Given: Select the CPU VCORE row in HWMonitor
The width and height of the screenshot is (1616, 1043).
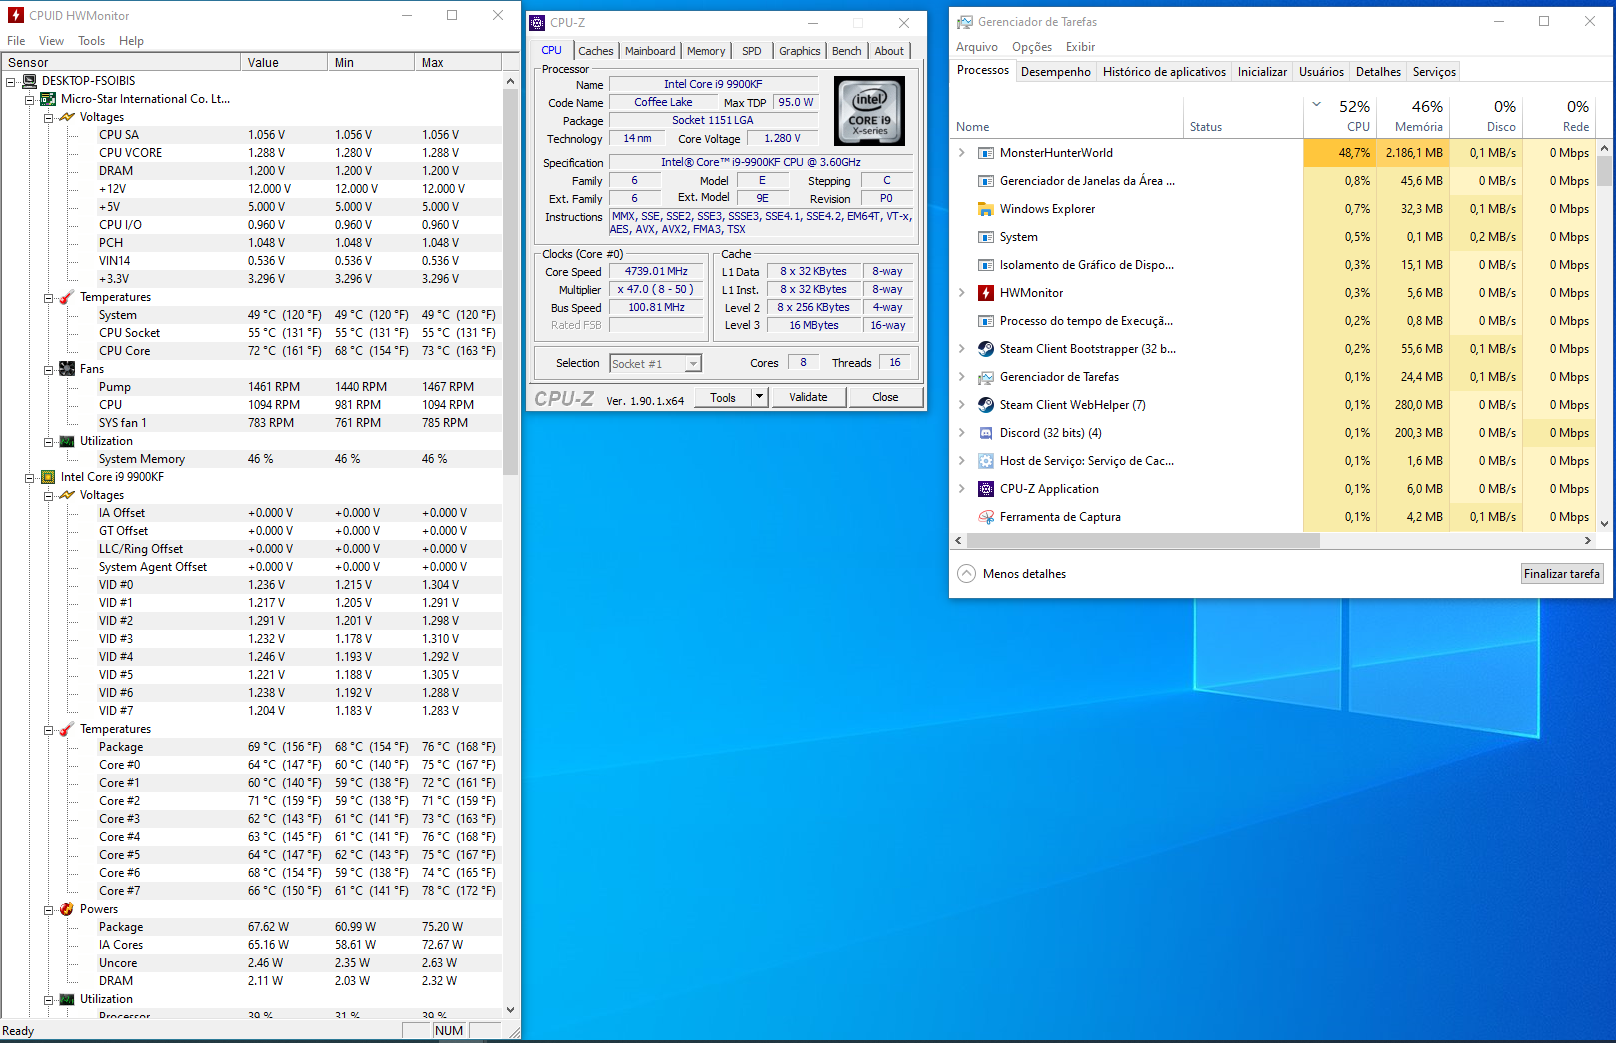Looking at the screenshot, I should [252, 153].
